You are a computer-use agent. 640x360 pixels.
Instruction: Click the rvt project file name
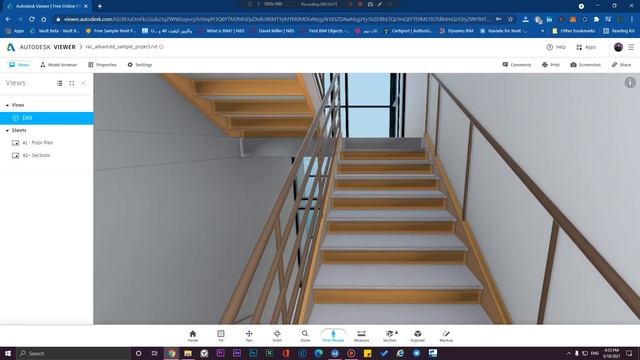pyautogui.click(x=121, y=47)
